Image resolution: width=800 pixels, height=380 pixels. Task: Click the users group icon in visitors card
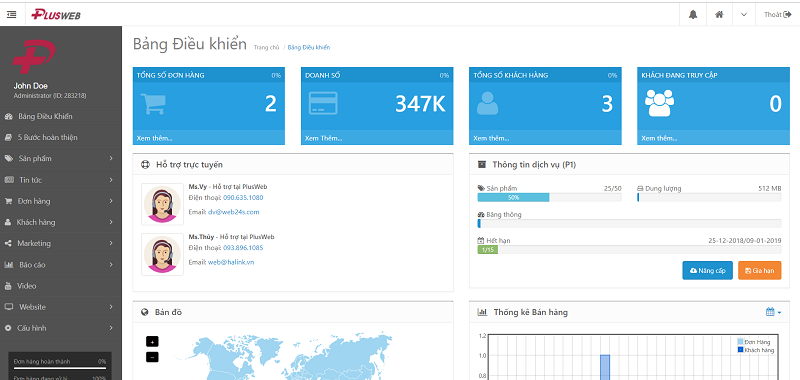659,103
